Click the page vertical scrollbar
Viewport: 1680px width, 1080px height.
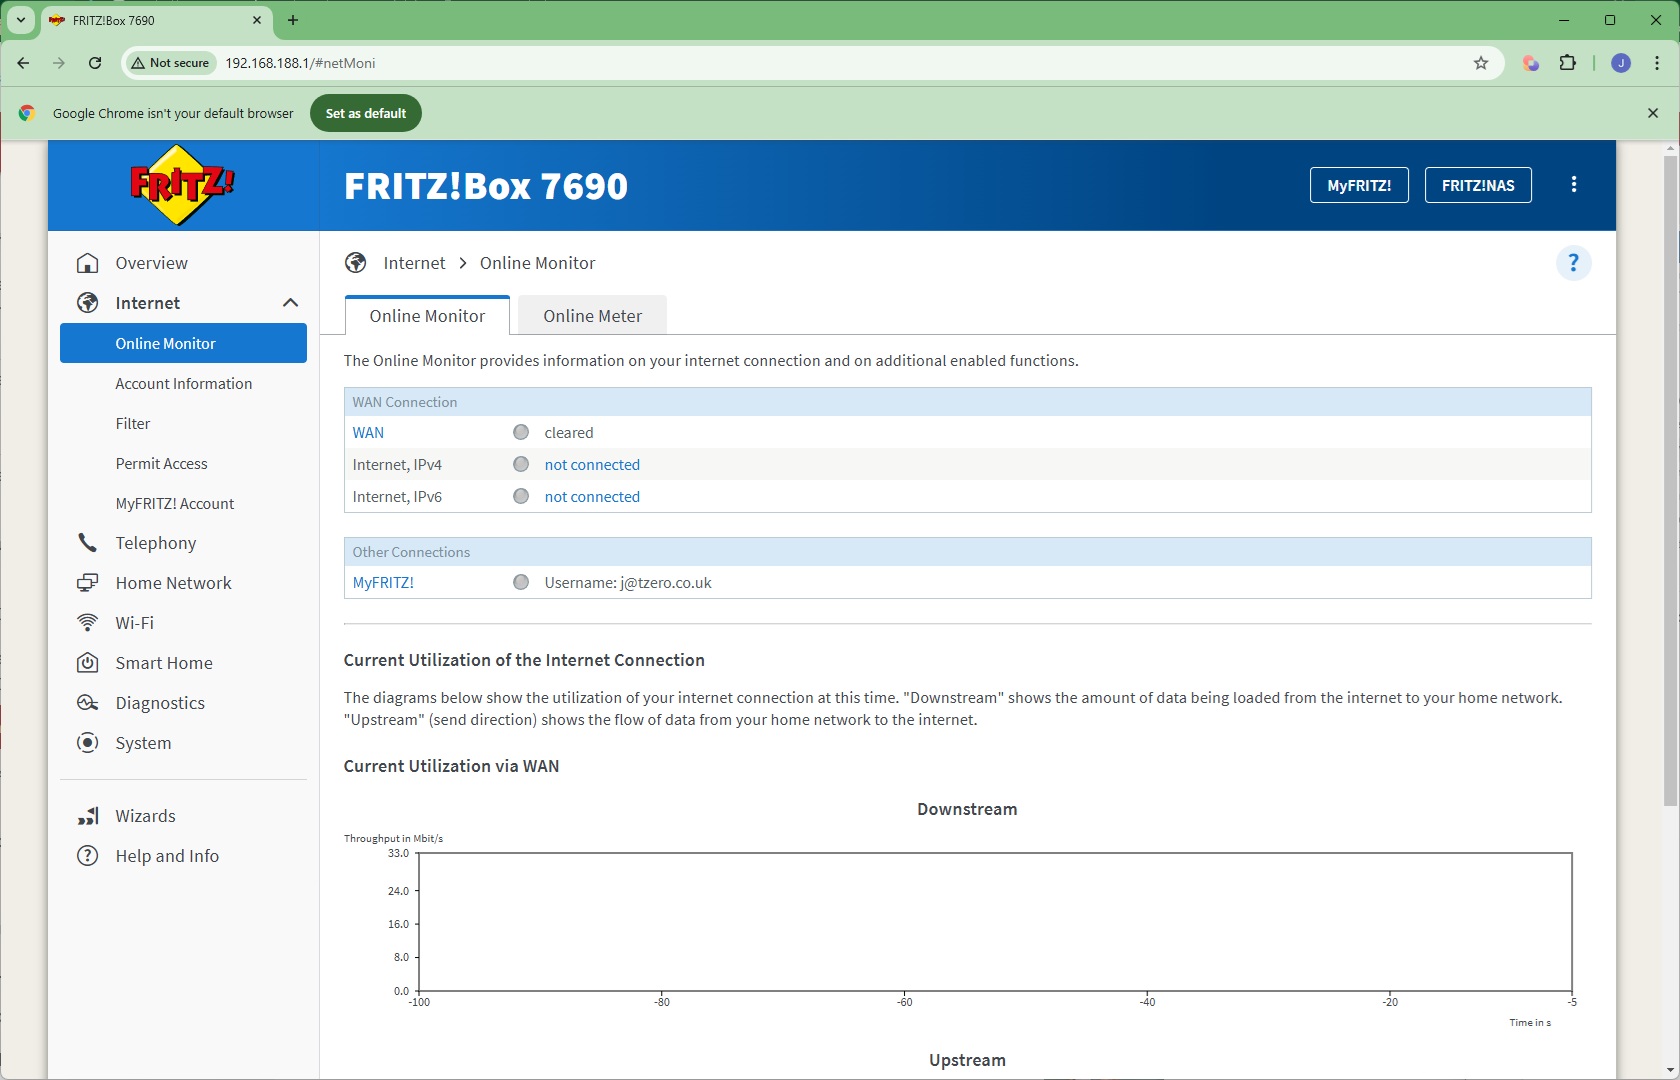point(1670,480)
